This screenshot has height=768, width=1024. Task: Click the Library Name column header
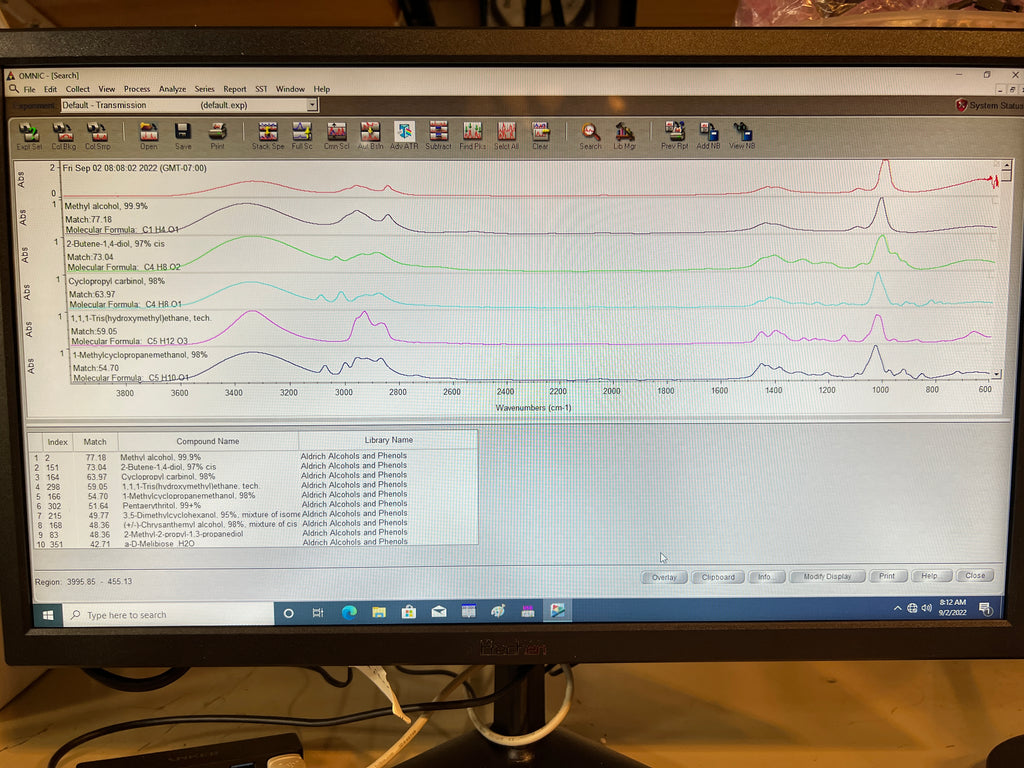point(389,441)
